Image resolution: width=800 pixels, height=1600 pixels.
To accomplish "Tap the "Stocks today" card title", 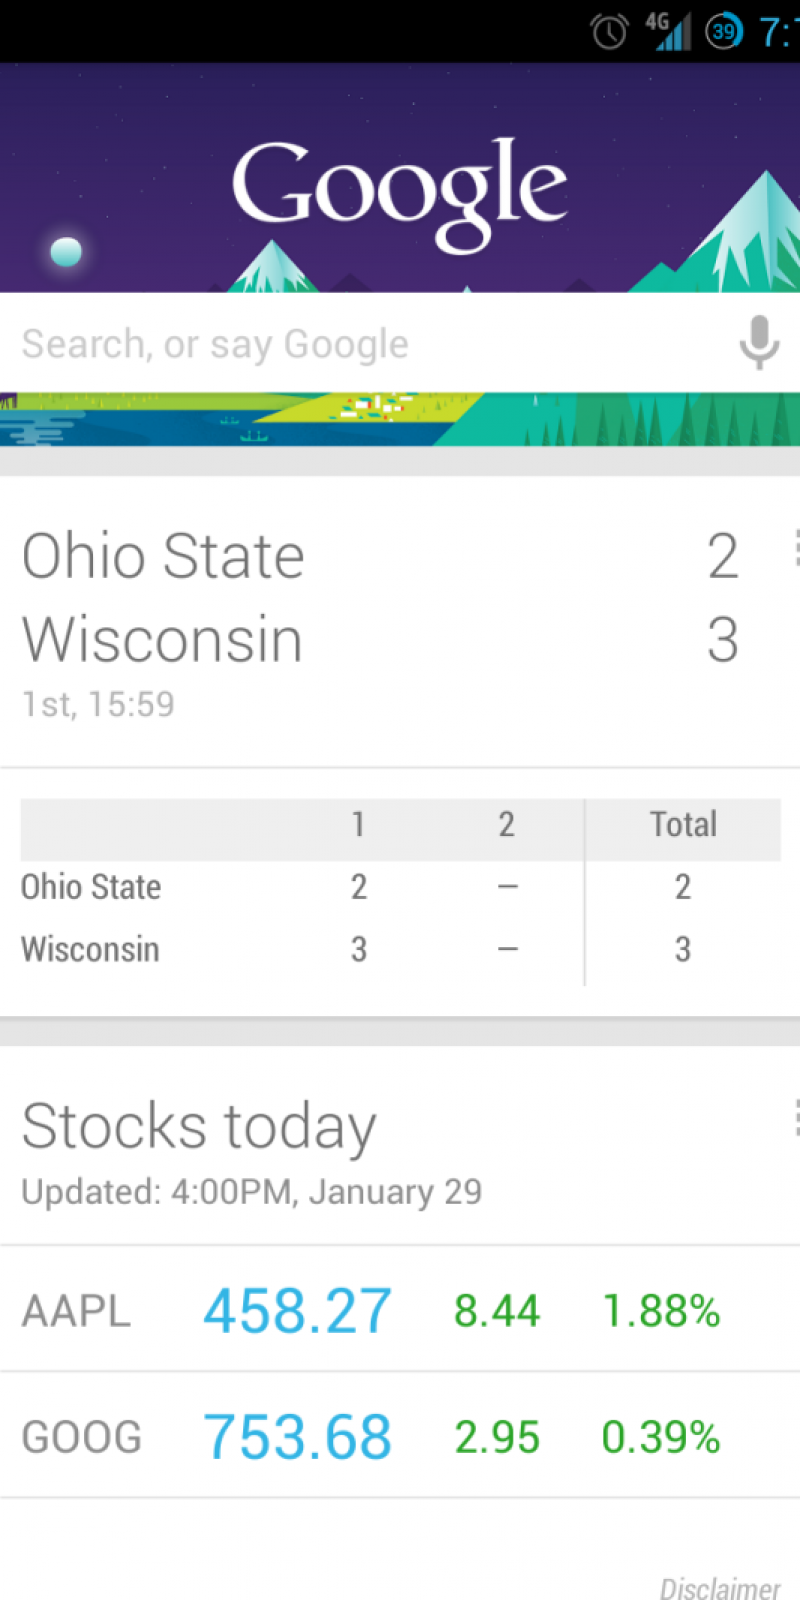I will (199, 1127).
